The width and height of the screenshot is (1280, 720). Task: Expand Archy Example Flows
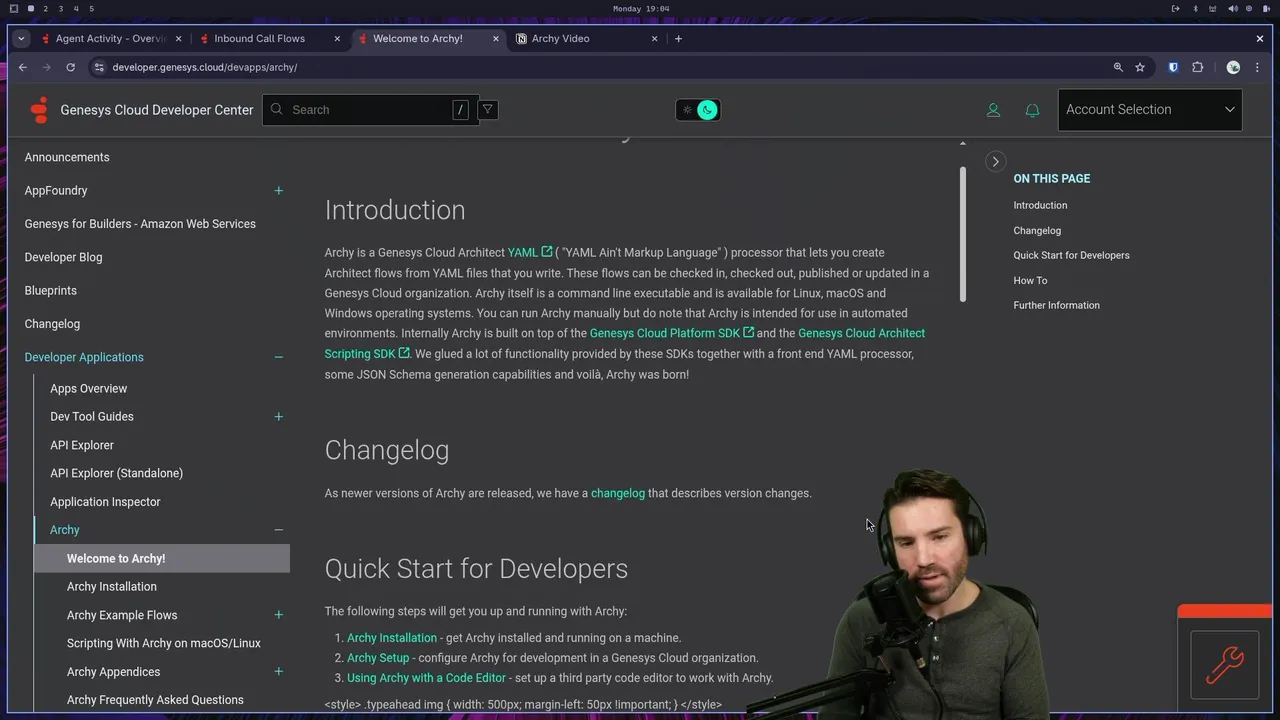click(x=278, y=615)
